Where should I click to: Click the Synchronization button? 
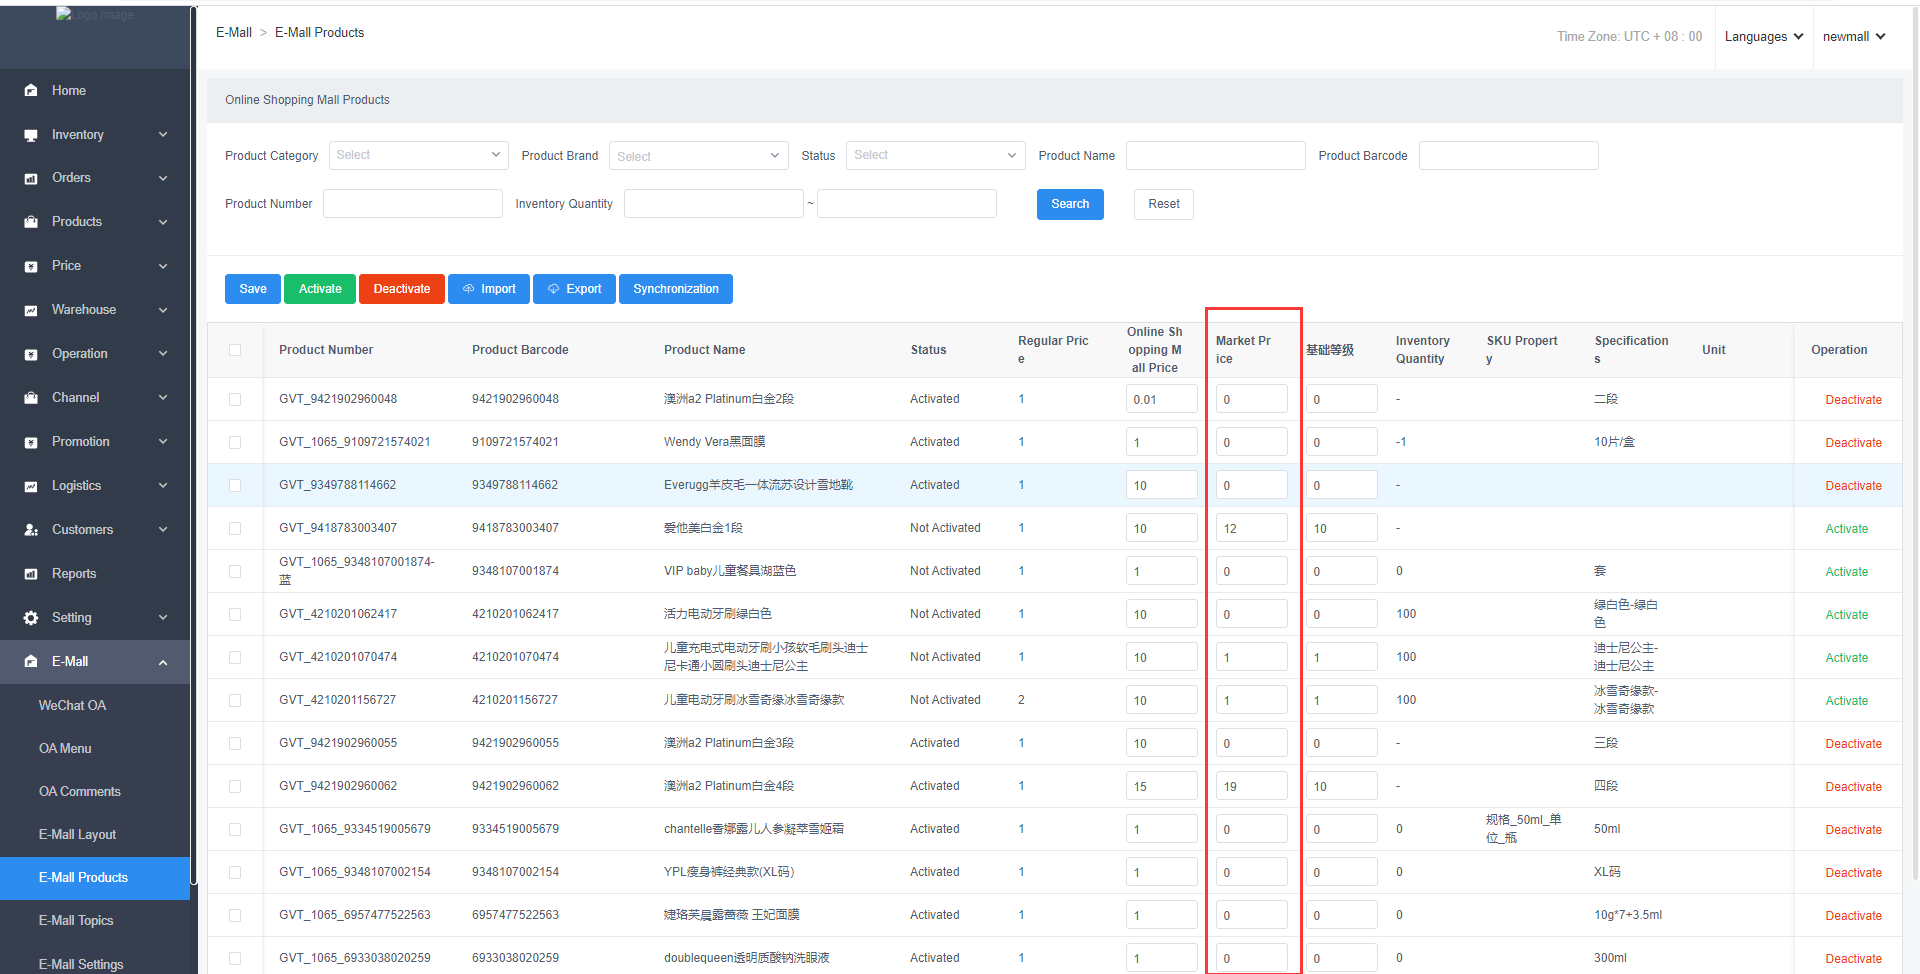[675, 289]
